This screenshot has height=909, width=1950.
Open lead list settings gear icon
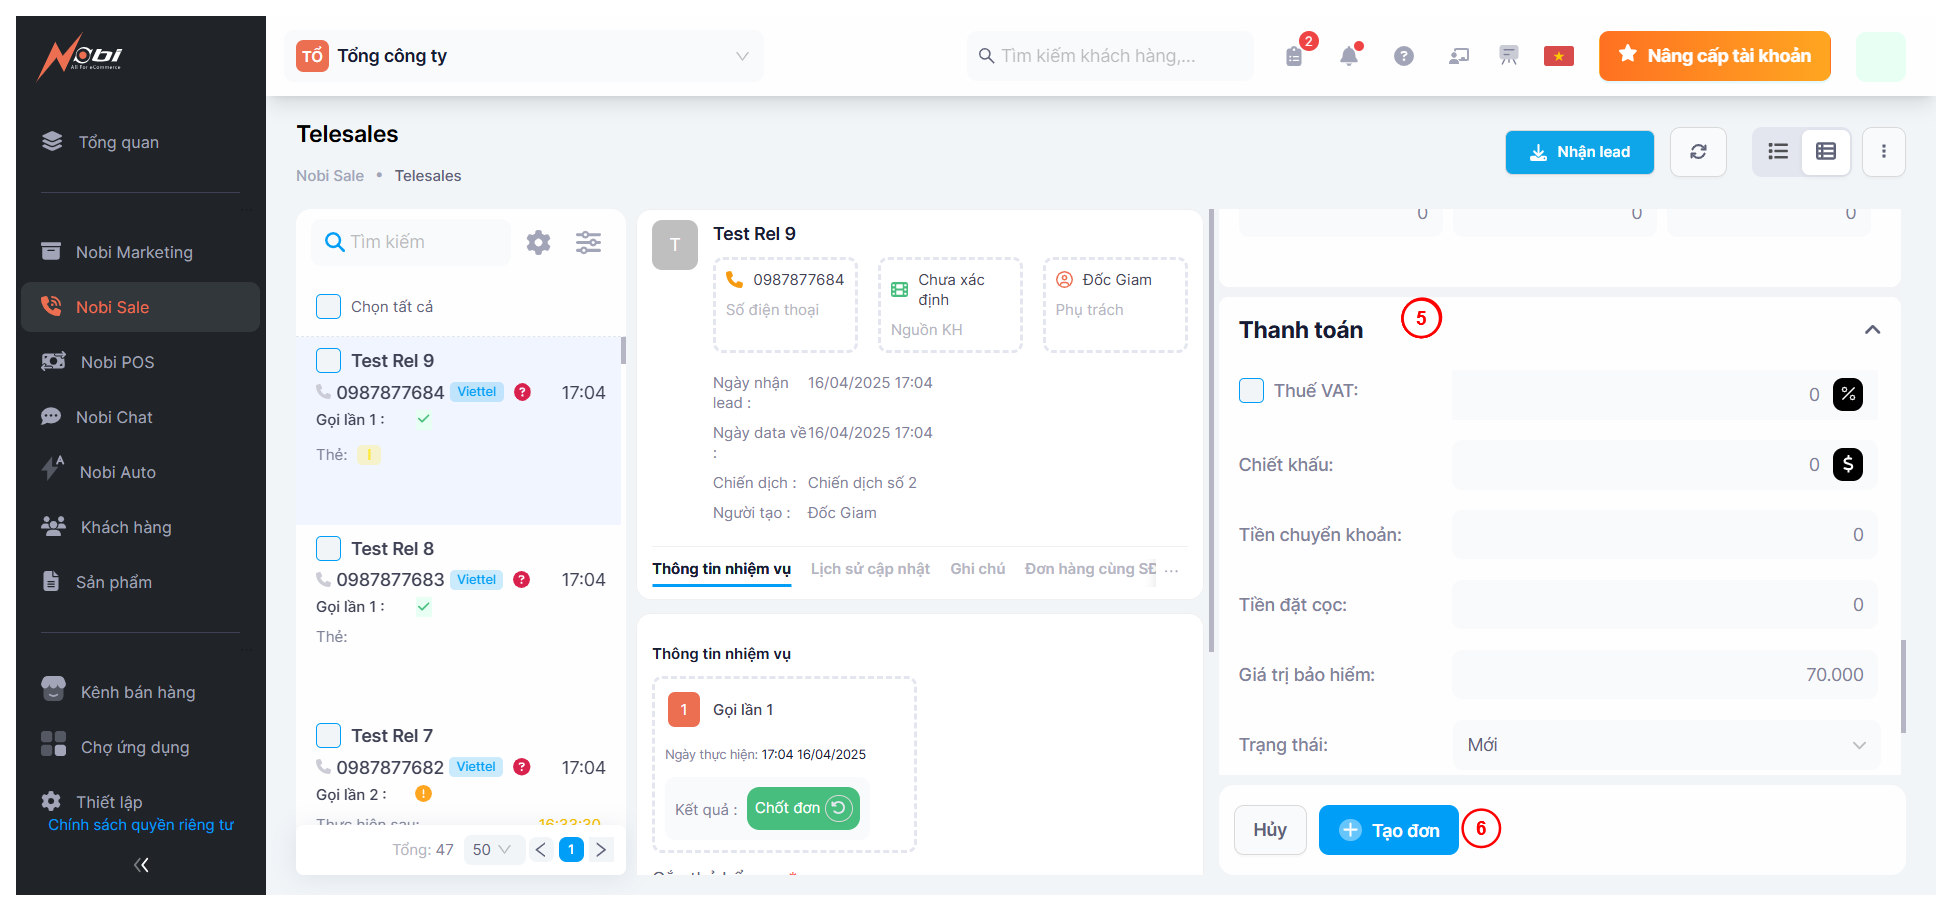point(538,242)
